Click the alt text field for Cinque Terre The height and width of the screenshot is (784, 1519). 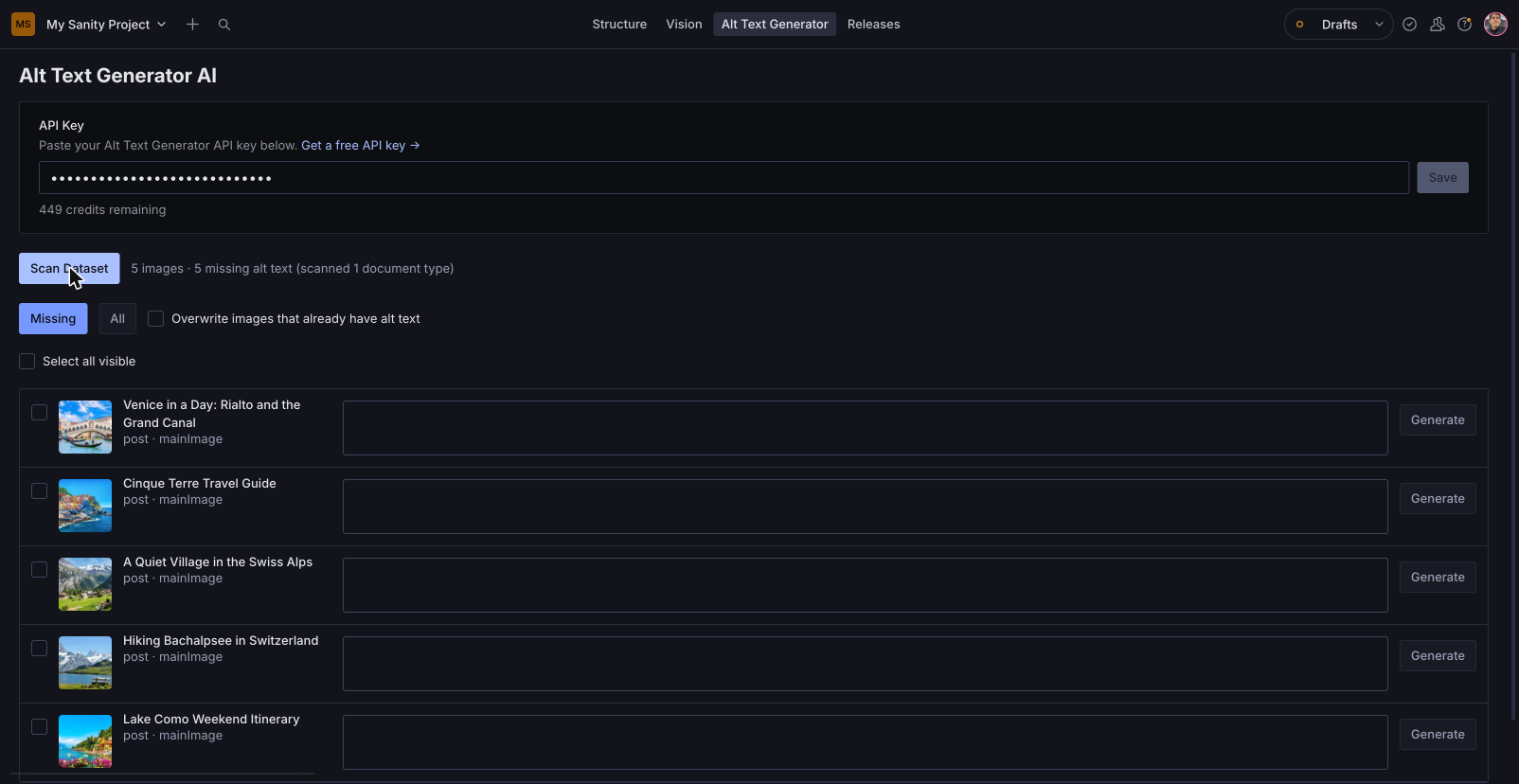865,506
